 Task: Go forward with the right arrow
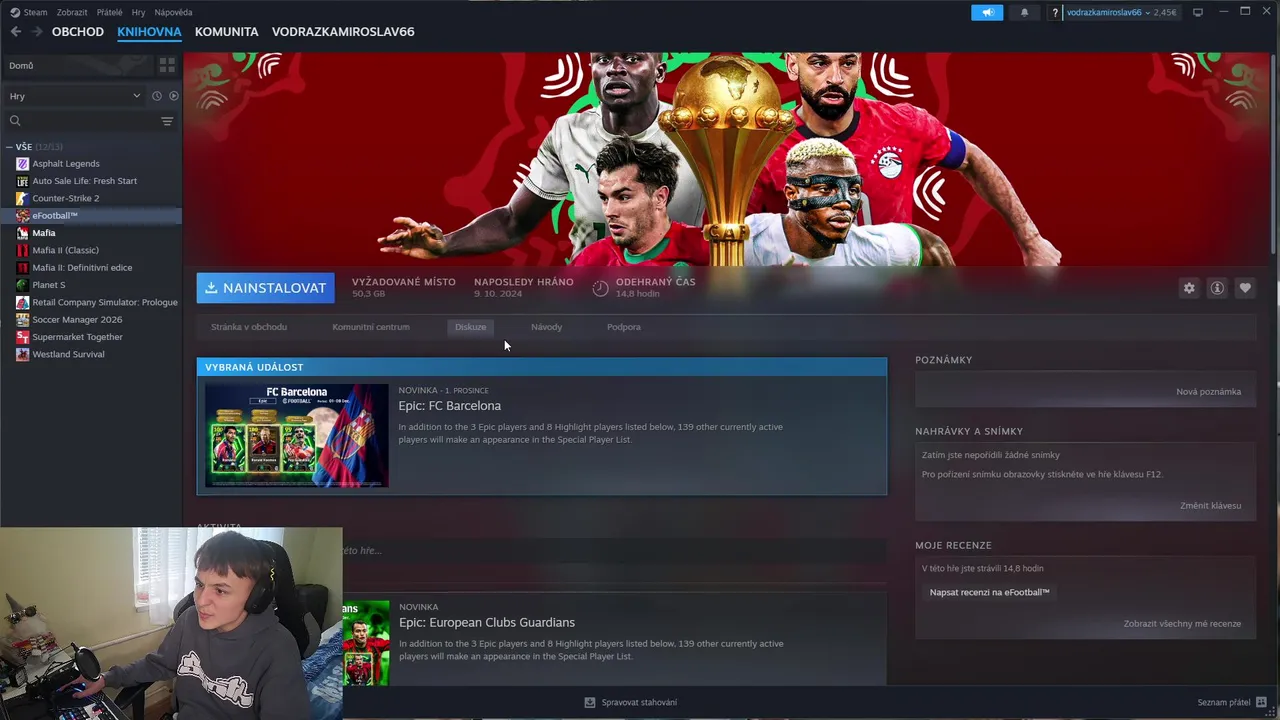pyautogui.click(x=37, y=32)
